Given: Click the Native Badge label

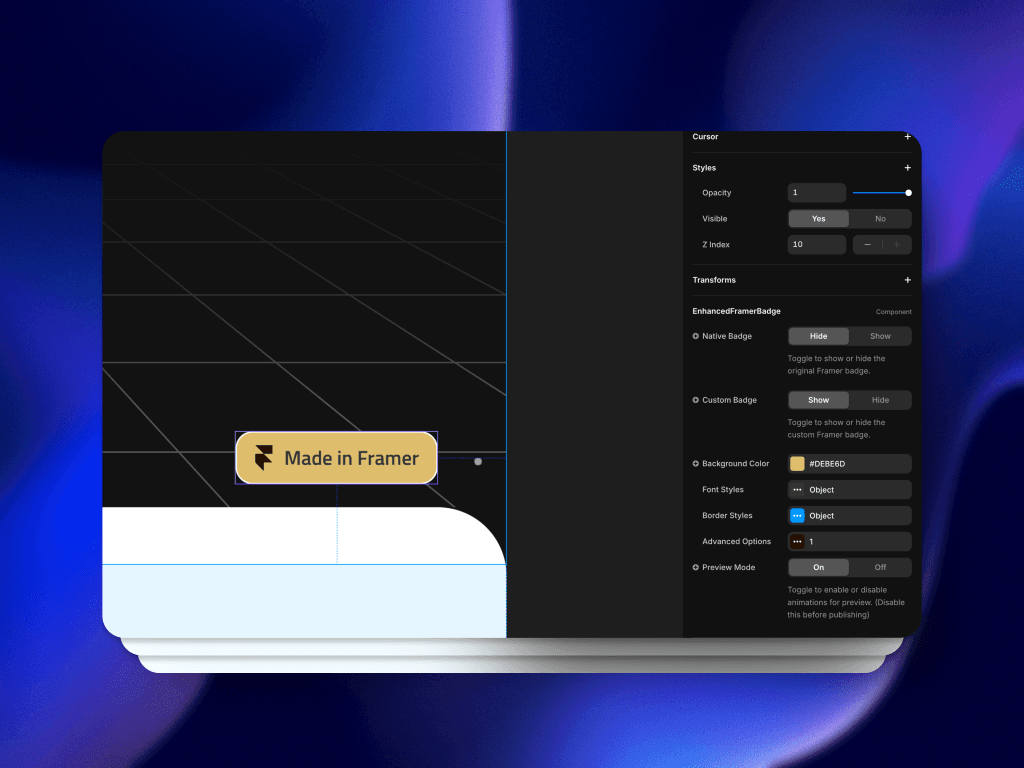Looking at the screenshot, I should [727, 336].
